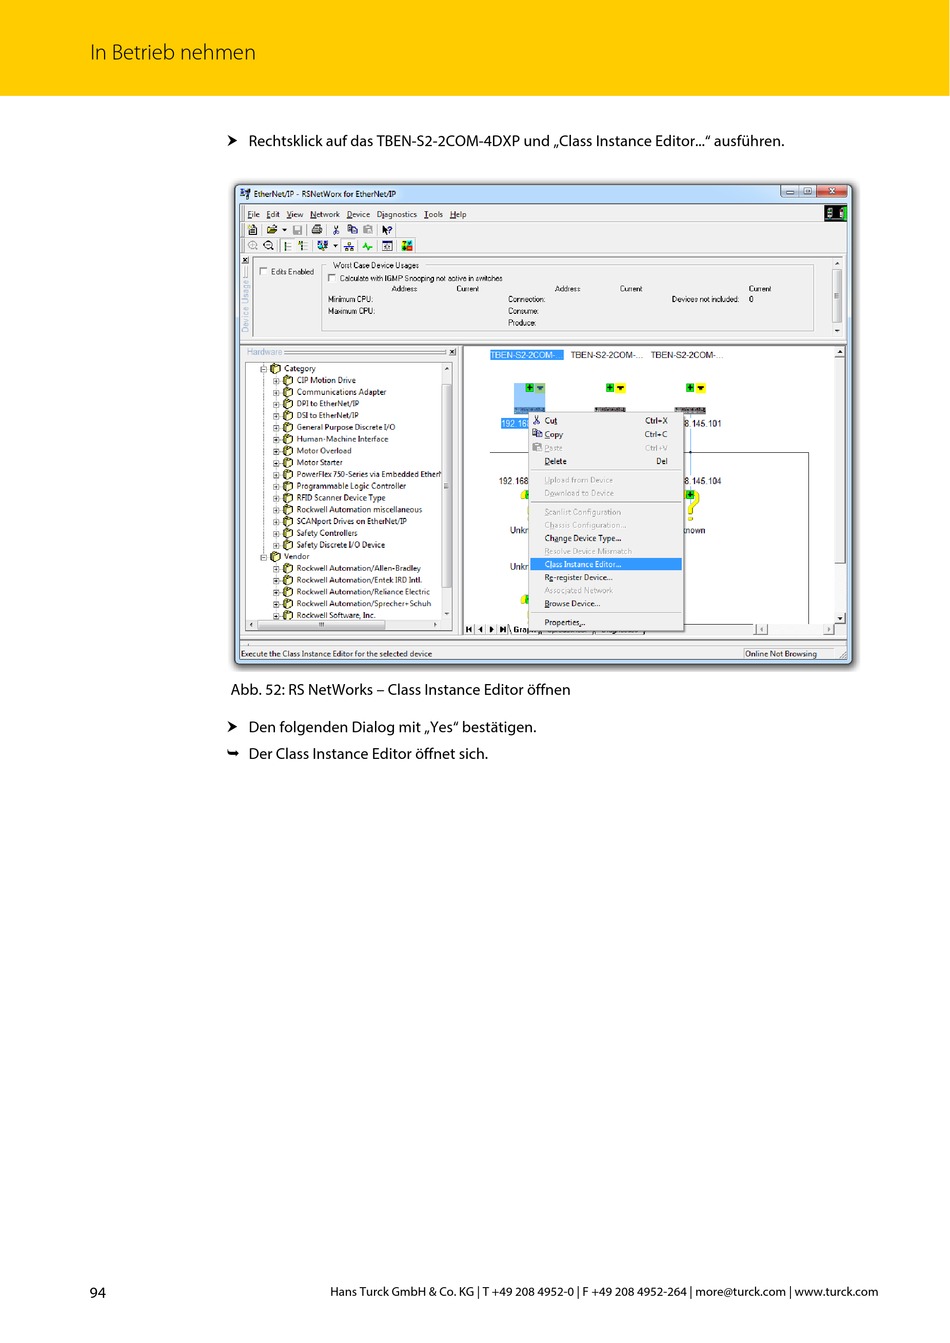Select the Rockwell Software, Inc. row
Image resolution: width=950 pixels, height=1343 pixels.
[x=335, y=616]
